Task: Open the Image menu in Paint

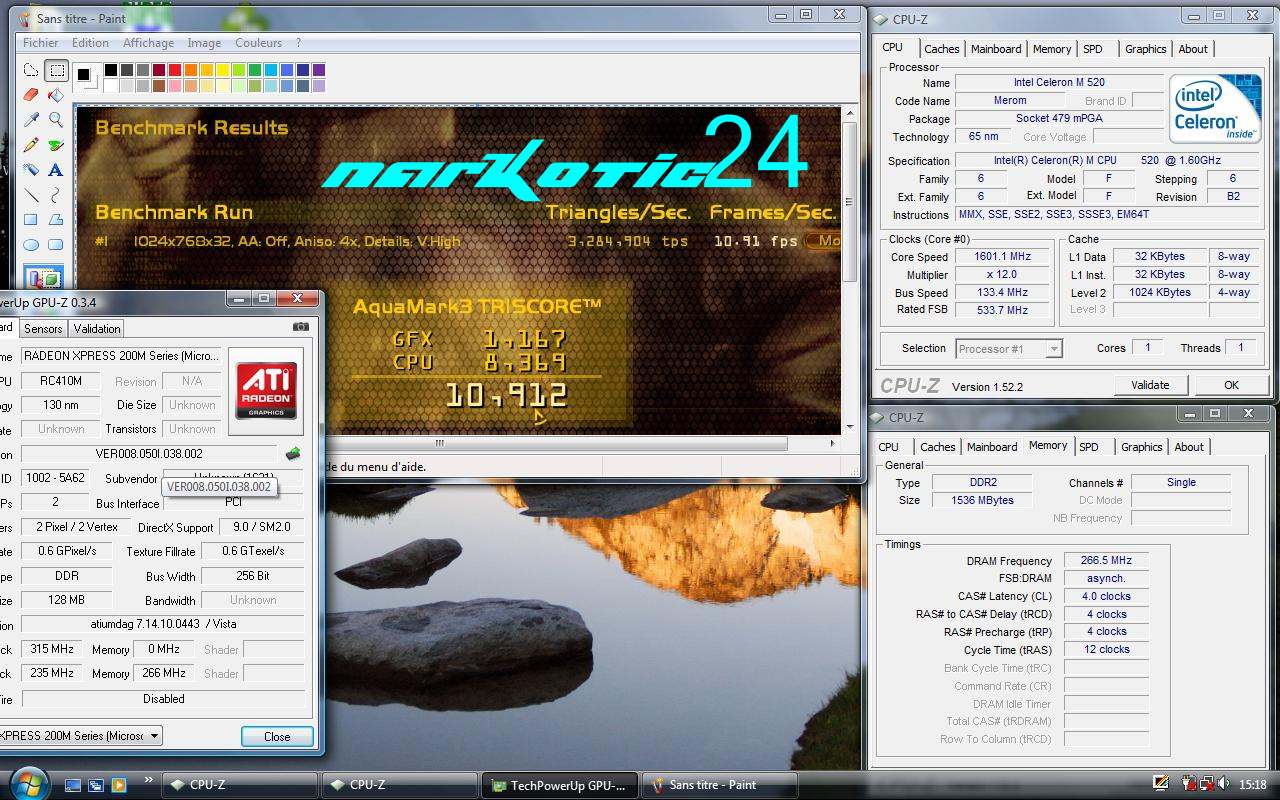Action: (x=204, y=43)
